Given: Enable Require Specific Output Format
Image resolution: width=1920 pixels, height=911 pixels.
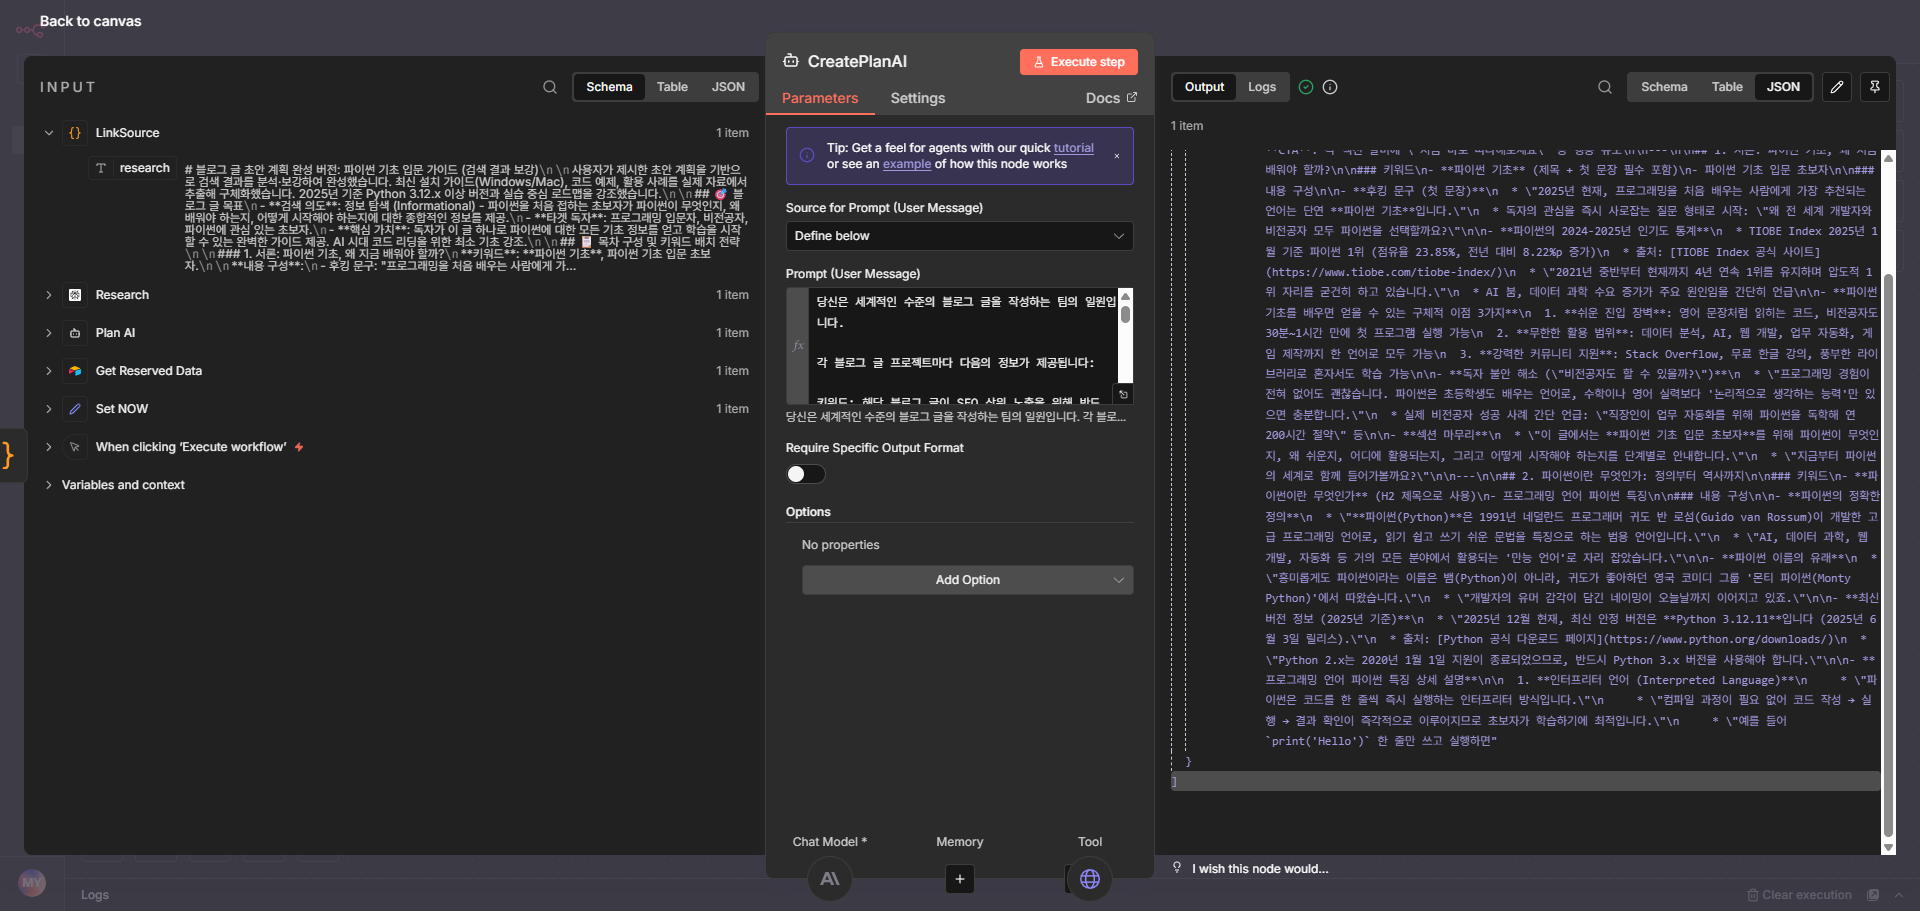Looking at the screenshot, I should 805,474.
